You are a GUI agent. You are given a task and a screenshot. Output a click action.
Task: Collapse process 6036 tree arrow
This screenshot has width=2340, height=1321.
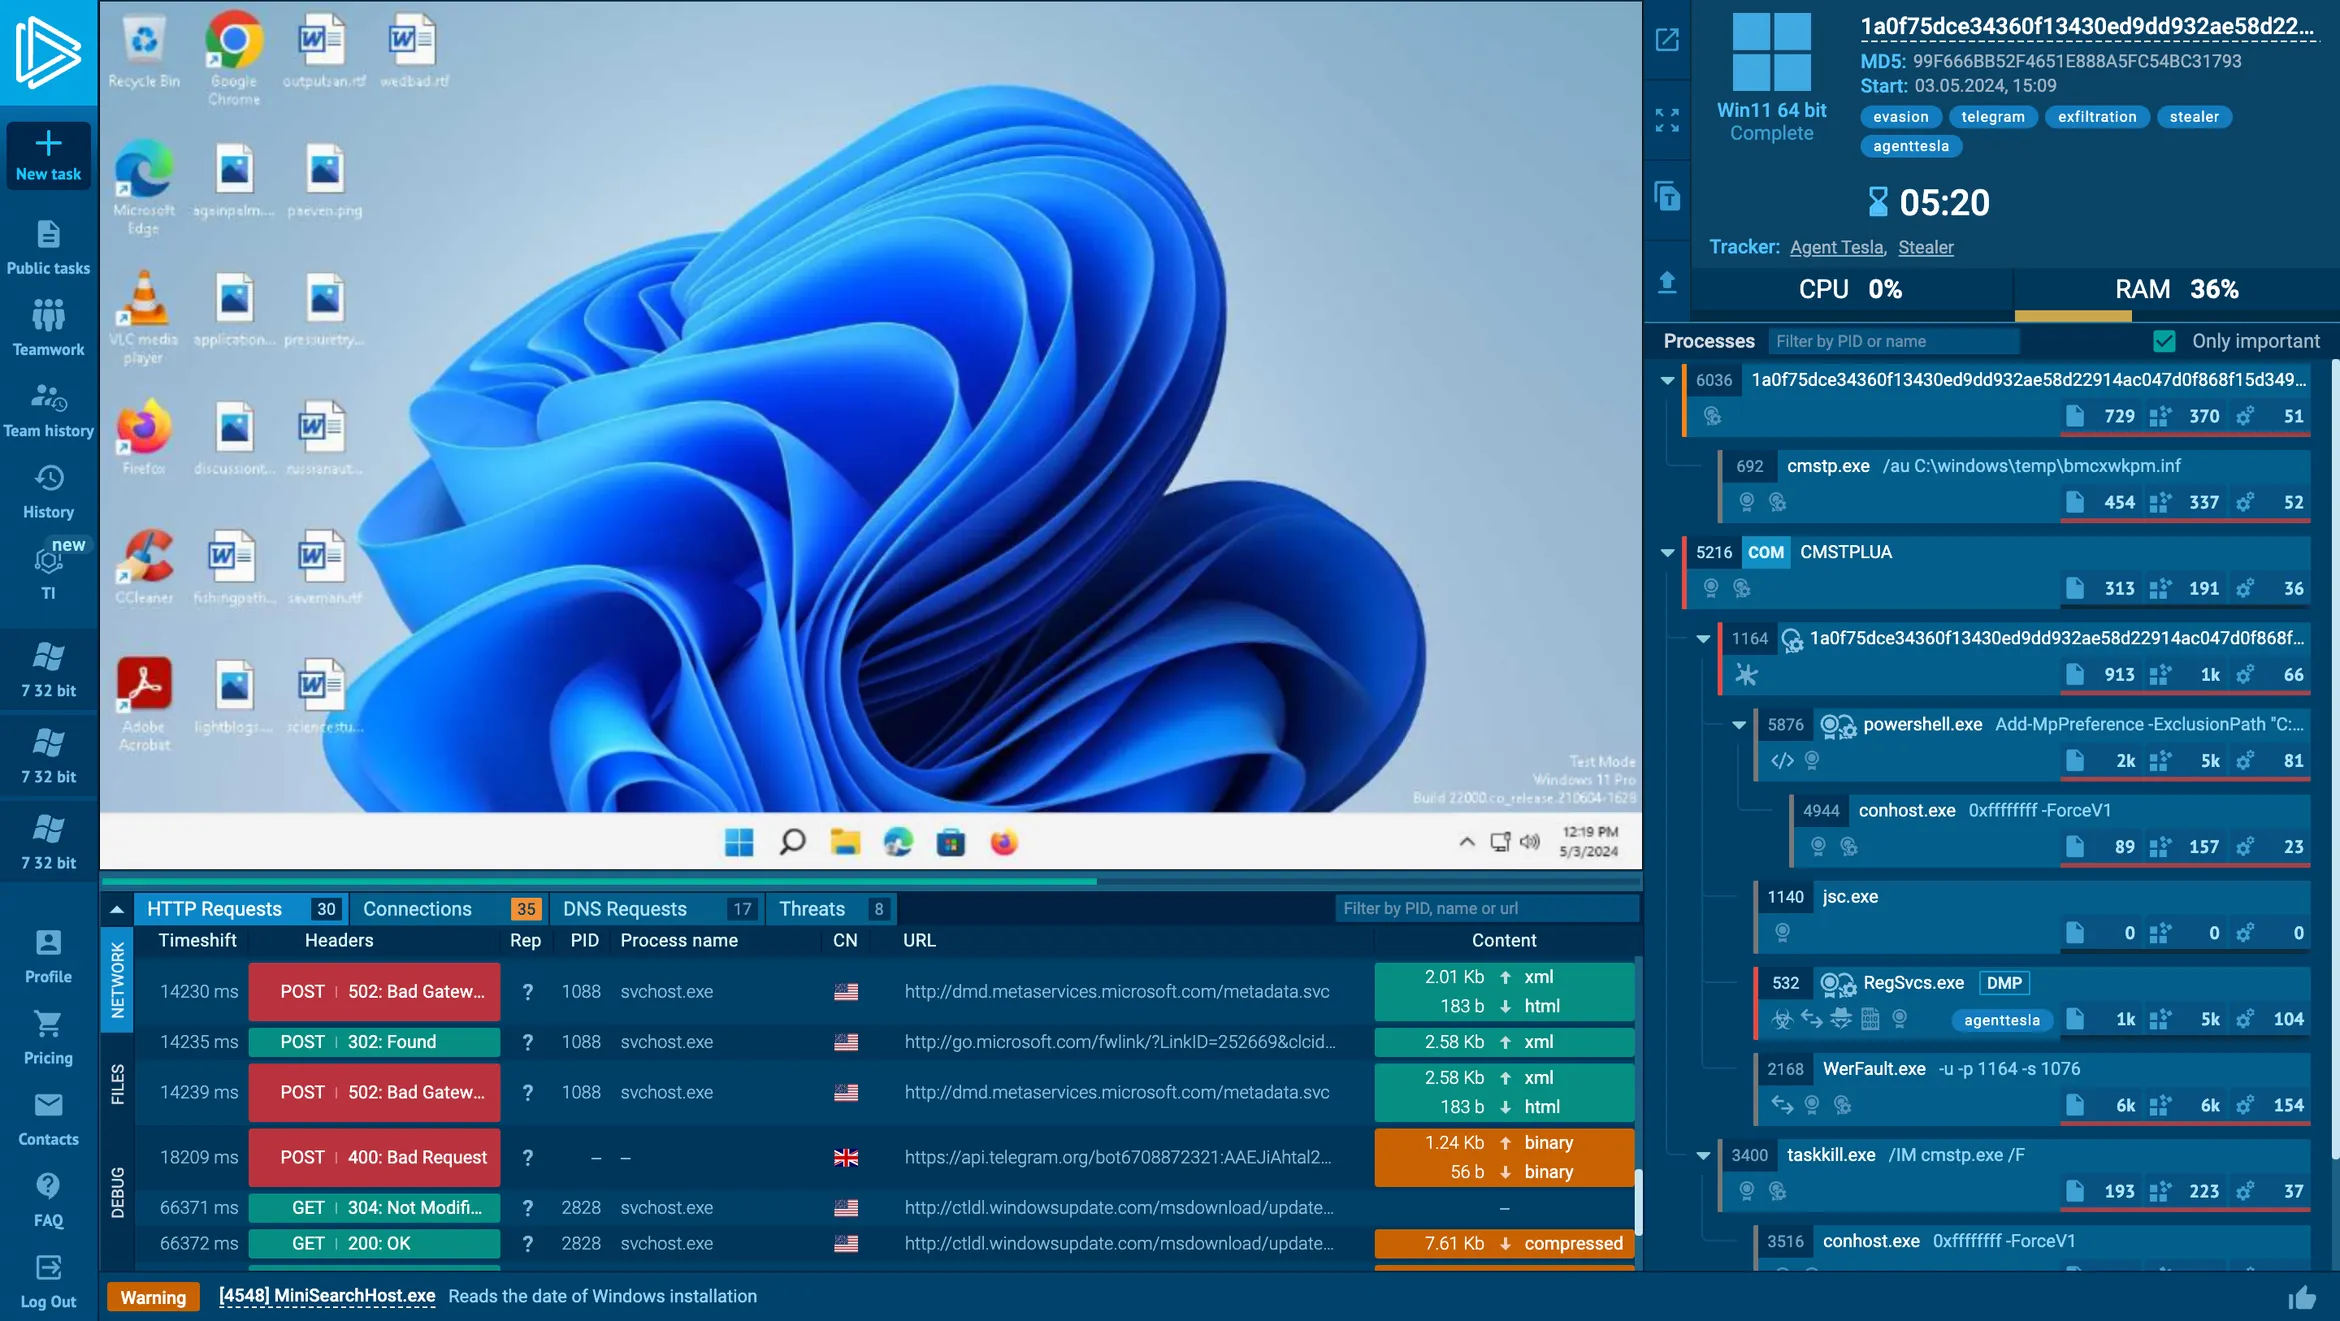(x=1667, y=380)
